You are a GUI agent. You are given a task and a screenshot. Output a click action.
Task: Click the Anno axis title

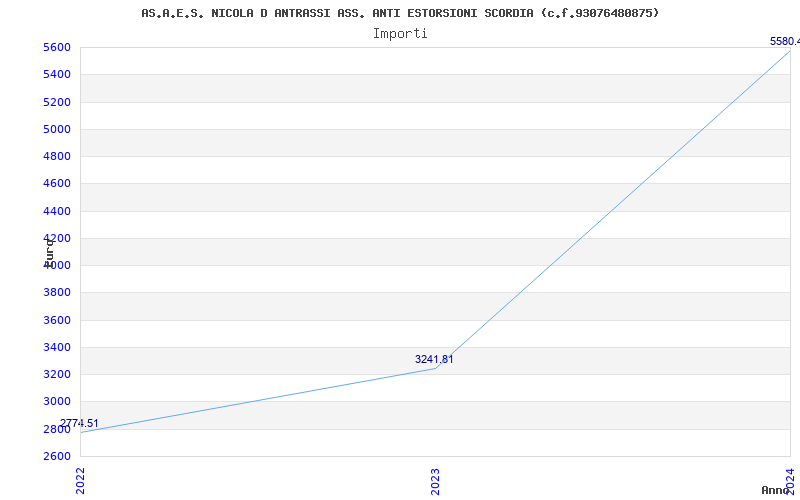coord(775,490)
